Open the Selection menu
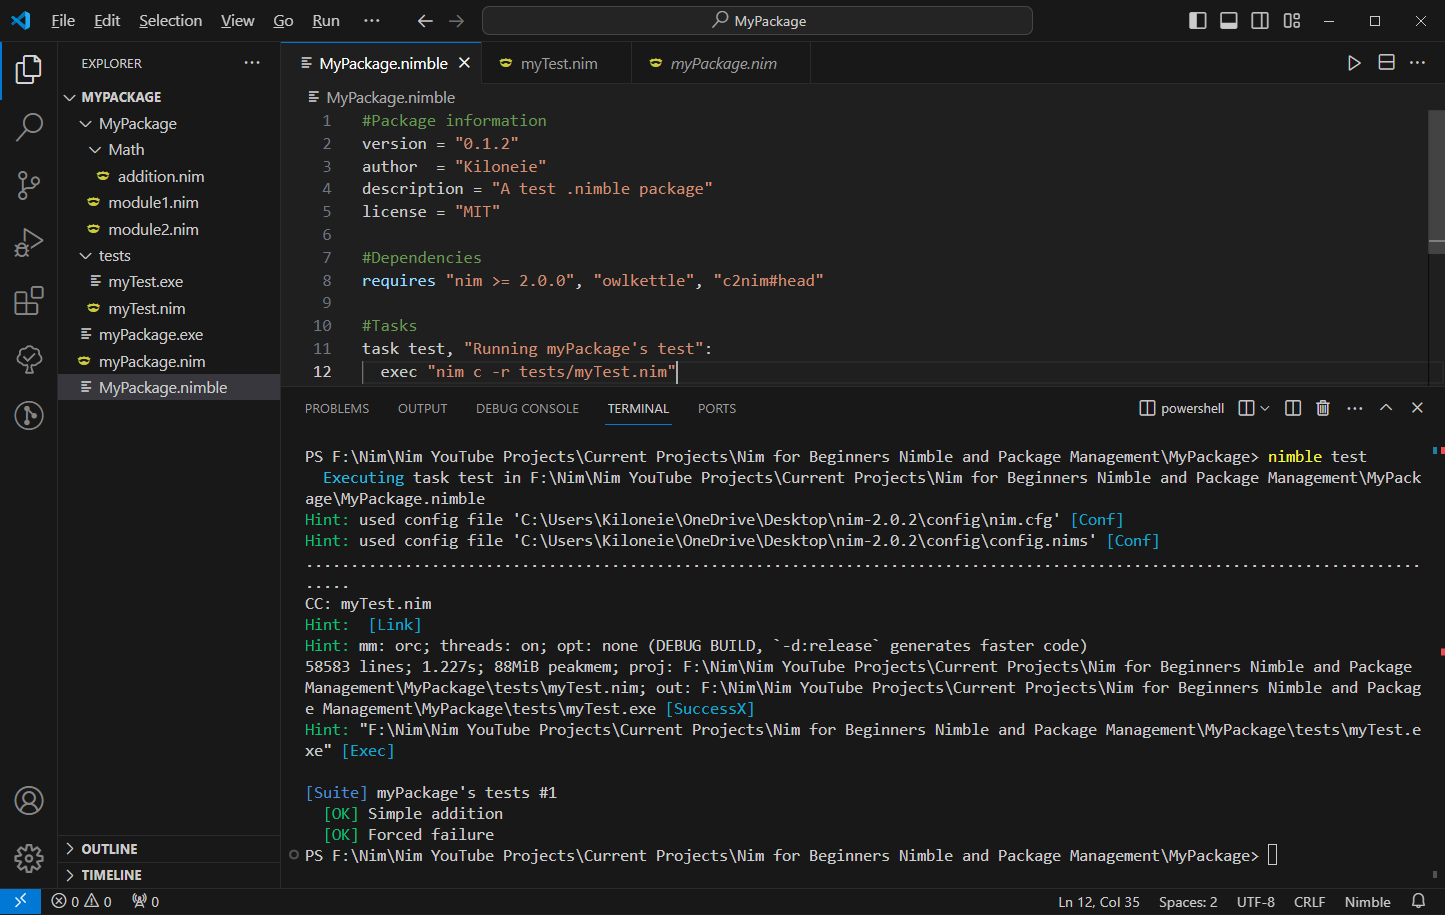The width and height of the screenshot is (1445, 915). click(x=170, y=21)
